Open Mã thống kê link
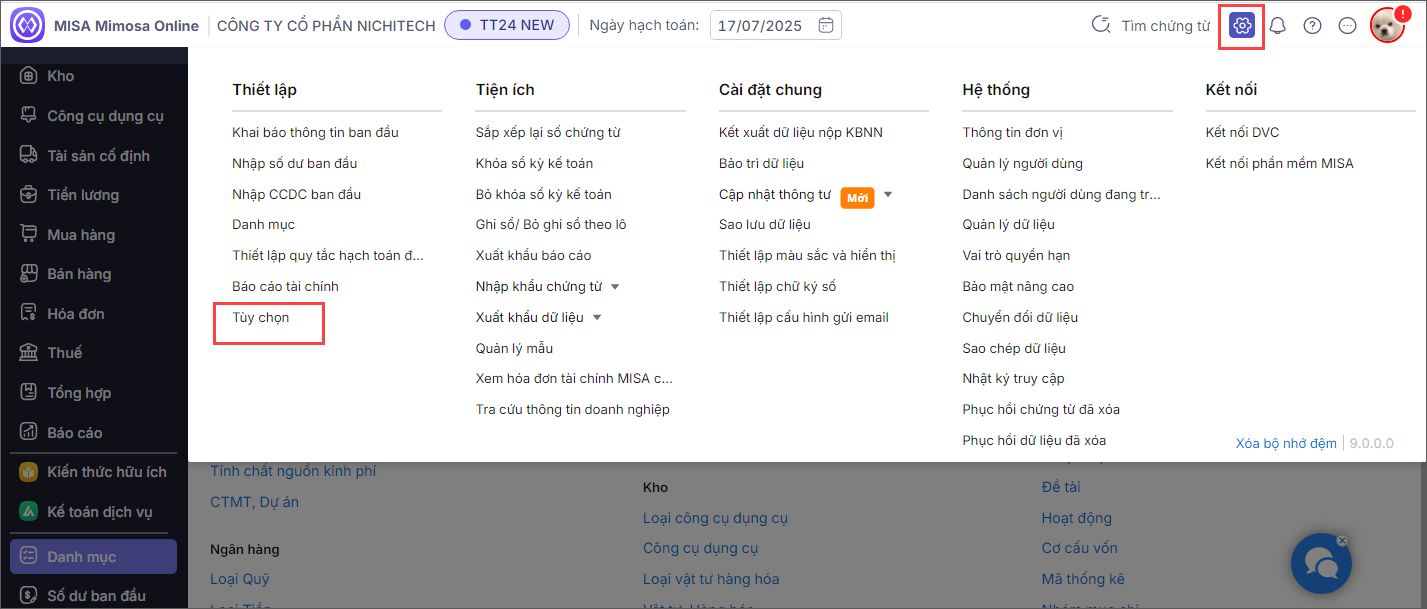Image resolution: width=1427 pixels, height=609 pixels. (1083, 579)
